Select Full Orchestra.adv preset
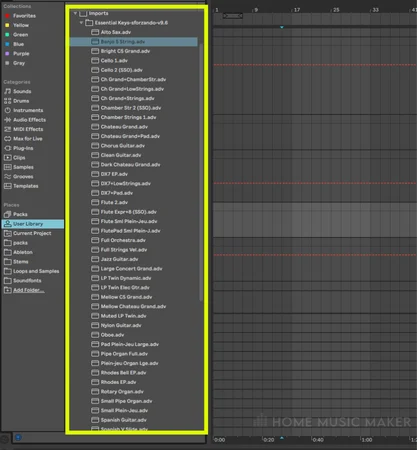417x450 pixels. (x=123, y=240)
